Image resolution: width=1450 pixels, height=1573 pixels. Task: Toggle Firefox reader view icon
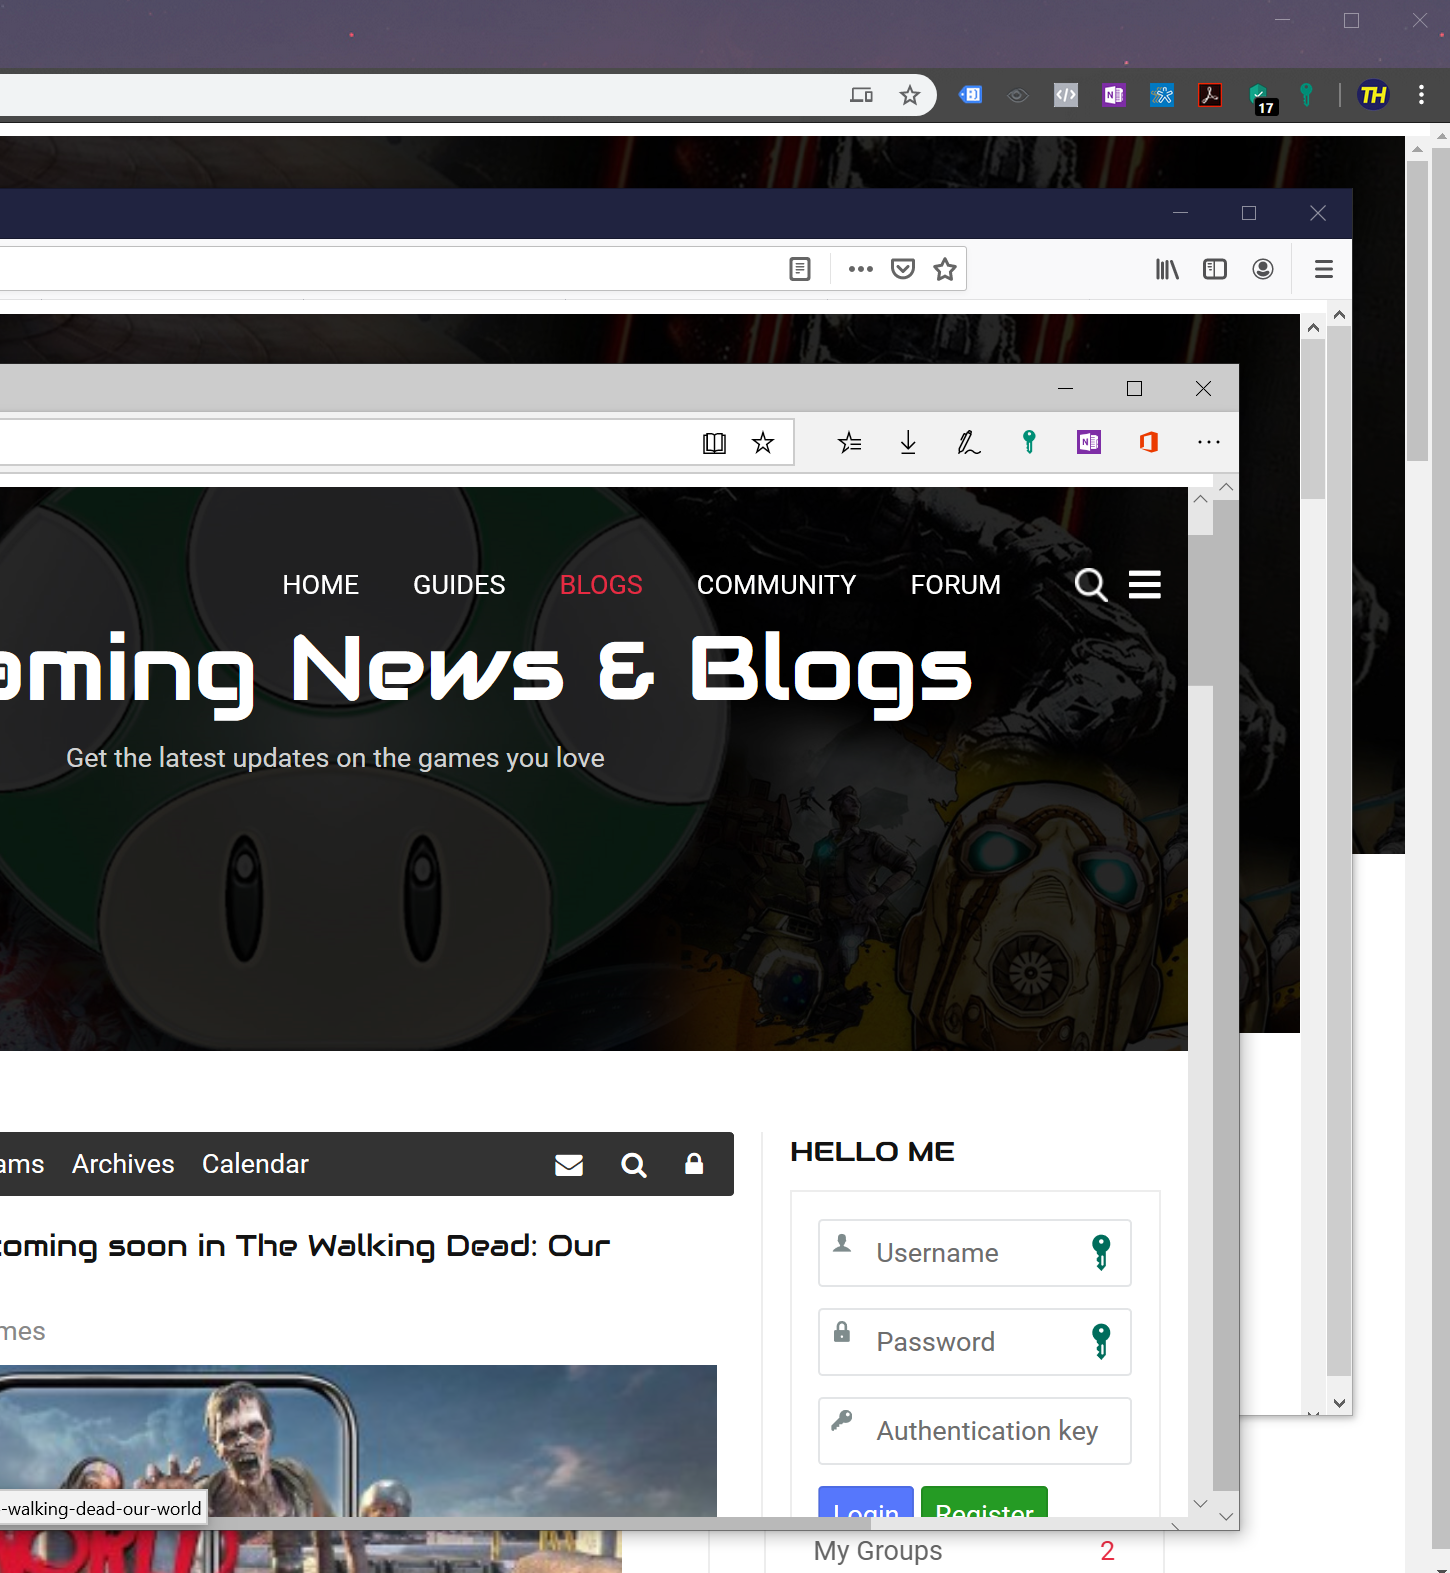[800, 269]
